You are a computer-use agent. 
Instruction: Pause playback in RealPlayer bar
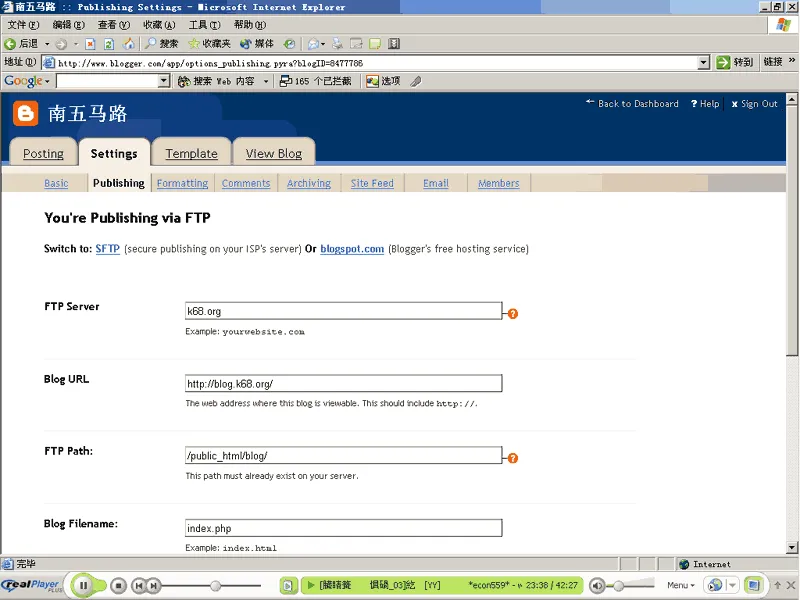[84, 585]
